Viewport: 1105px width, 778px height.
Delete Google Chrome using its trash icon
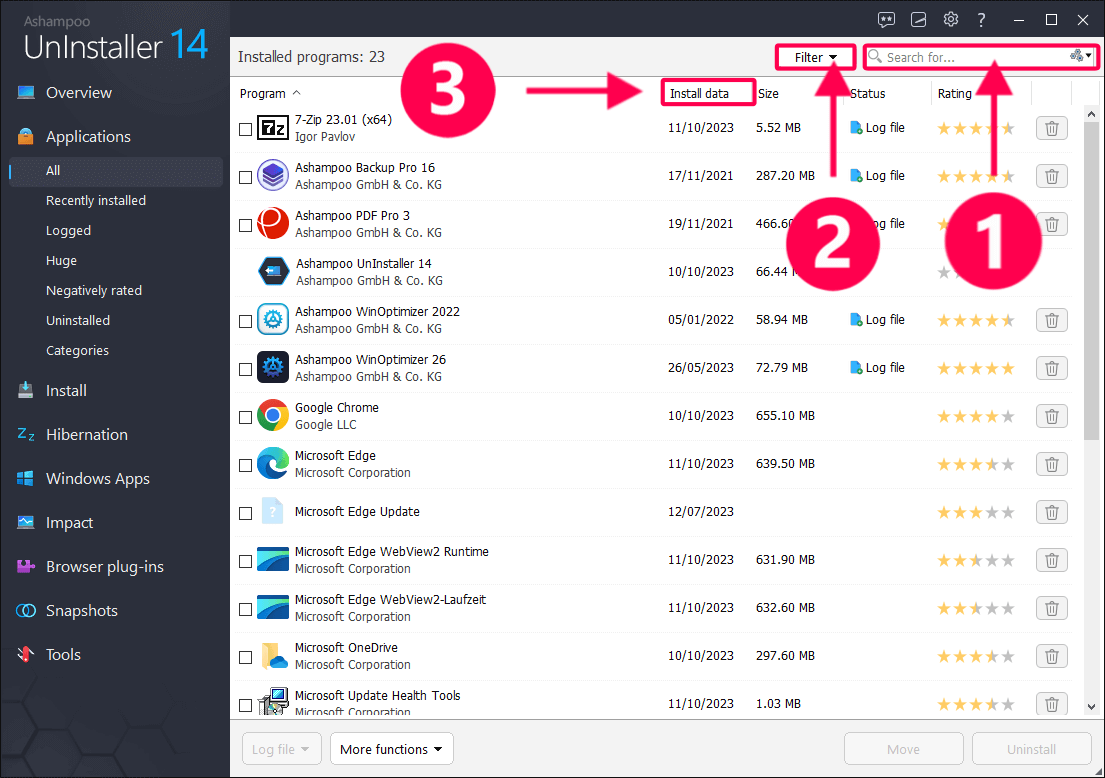pos(1051,416)
